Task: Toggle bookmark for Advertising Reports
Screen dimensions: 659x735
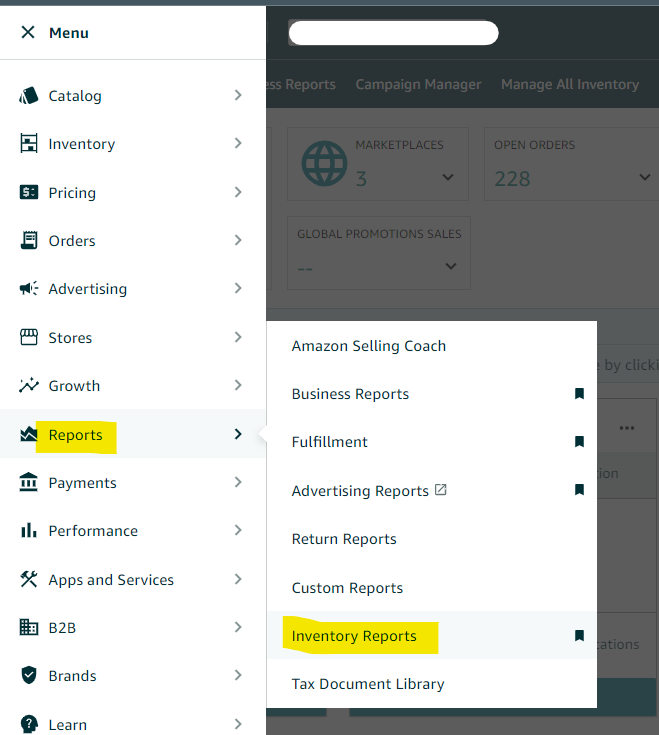Action: (x=579, y=490)
